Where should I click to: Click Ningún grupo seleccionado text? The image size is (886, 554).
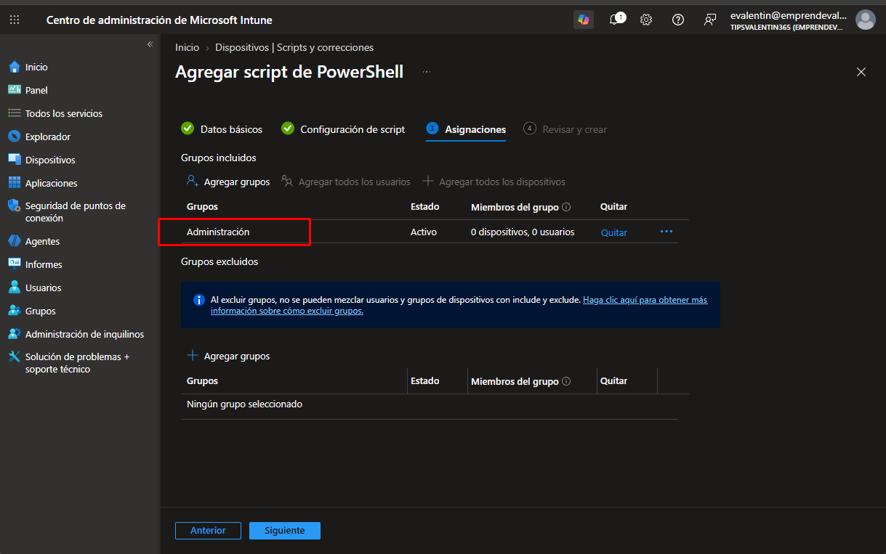(244, 404)
